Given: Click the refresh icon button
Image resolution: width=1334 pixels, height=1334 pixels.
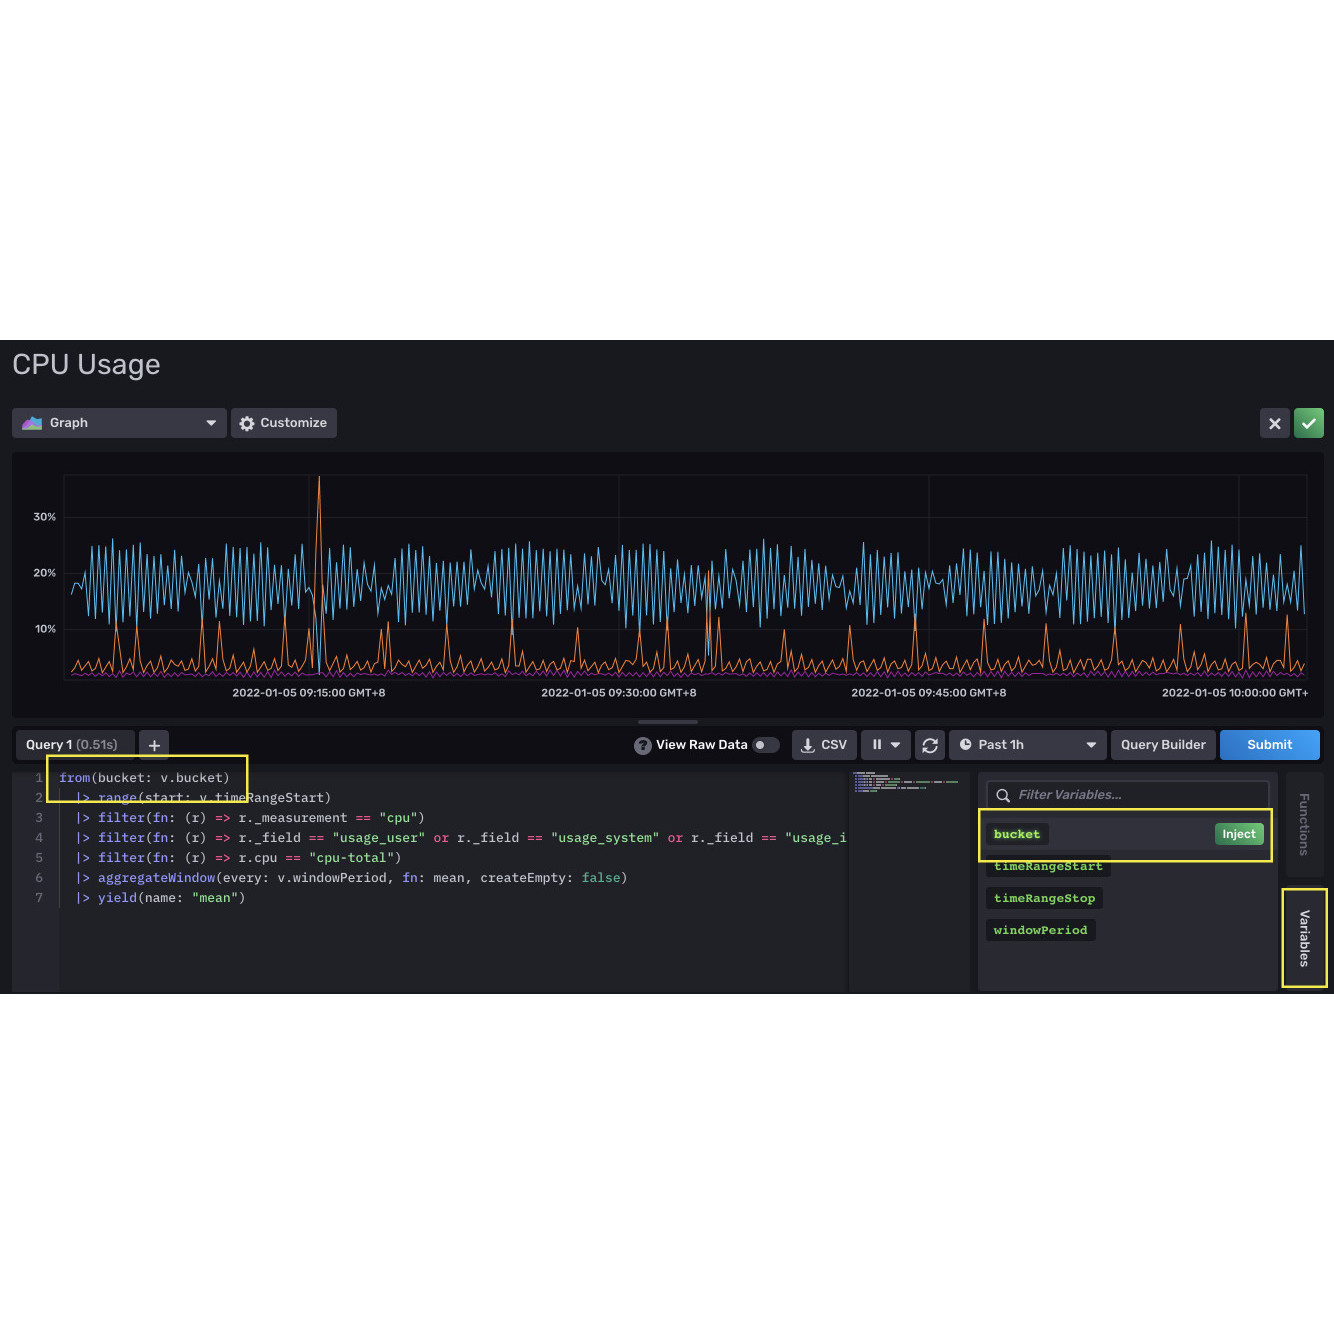Looking at the screenshot, I should tap(930, 745).
